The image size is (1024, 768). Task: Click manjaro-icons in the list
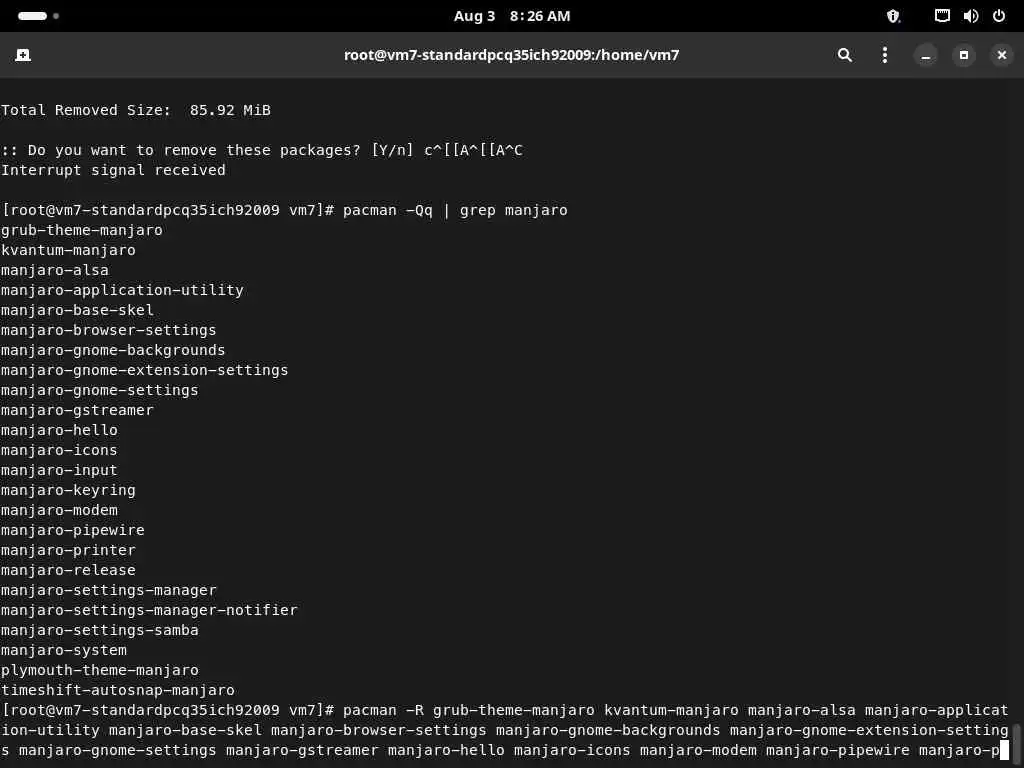coord(59,450)
